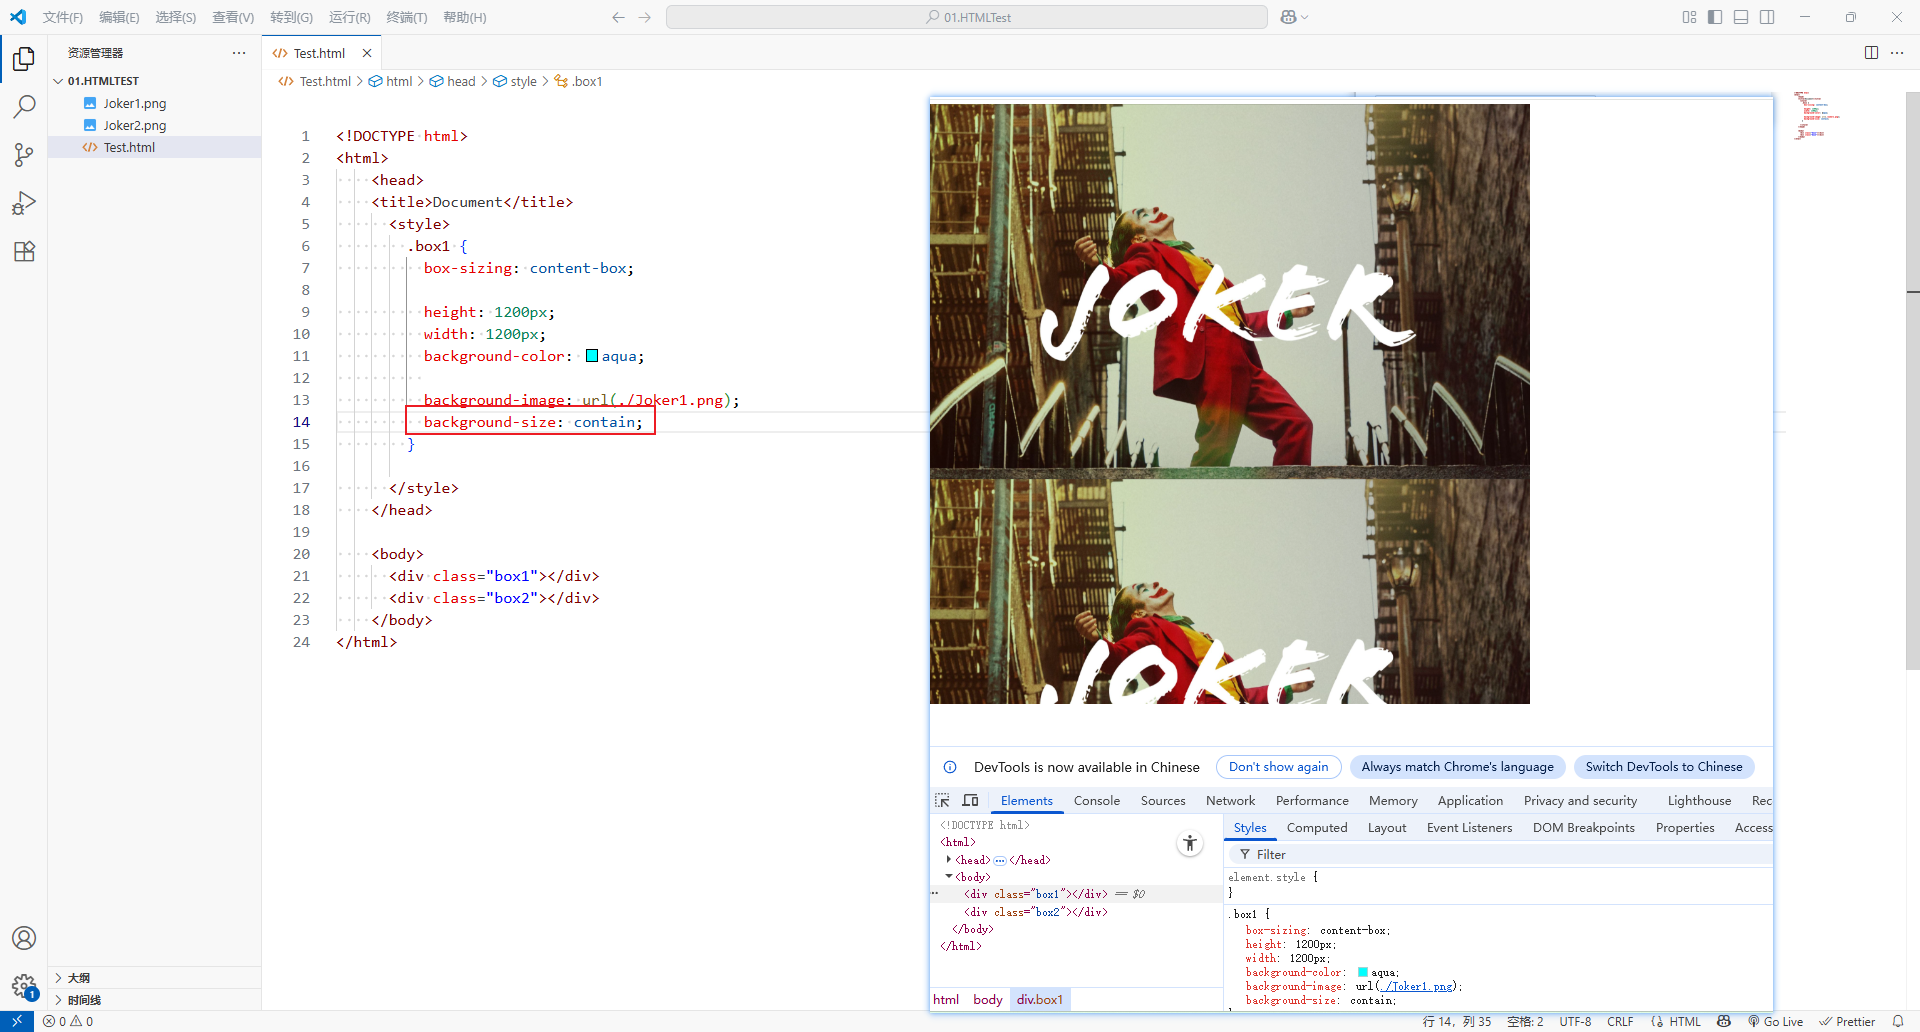Switch to the DevTools Network tab
The height and width of the screenshot is (1032, 1920).
pos(1230,800)
